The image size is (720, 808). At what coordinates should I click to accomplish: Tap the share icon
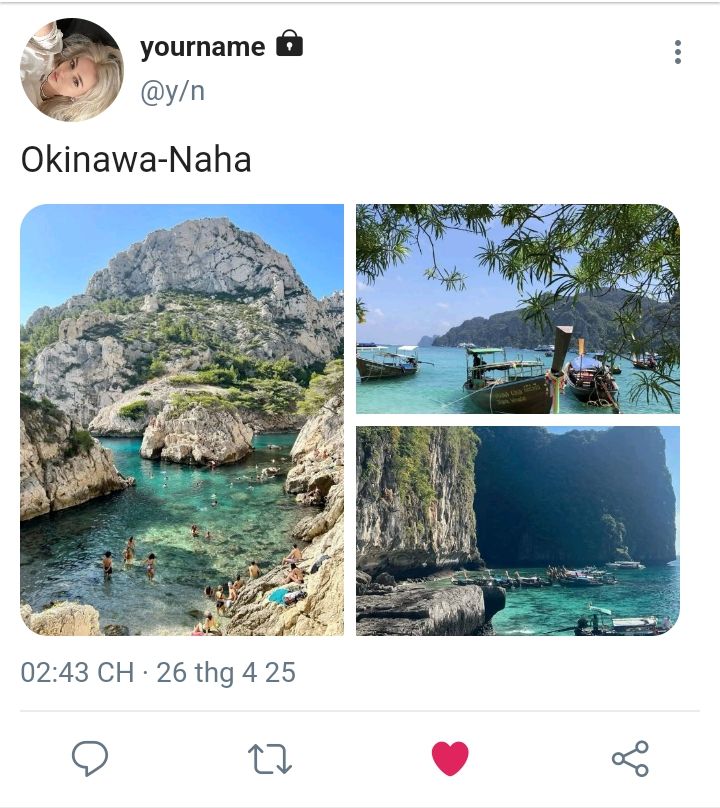(630, 759)
